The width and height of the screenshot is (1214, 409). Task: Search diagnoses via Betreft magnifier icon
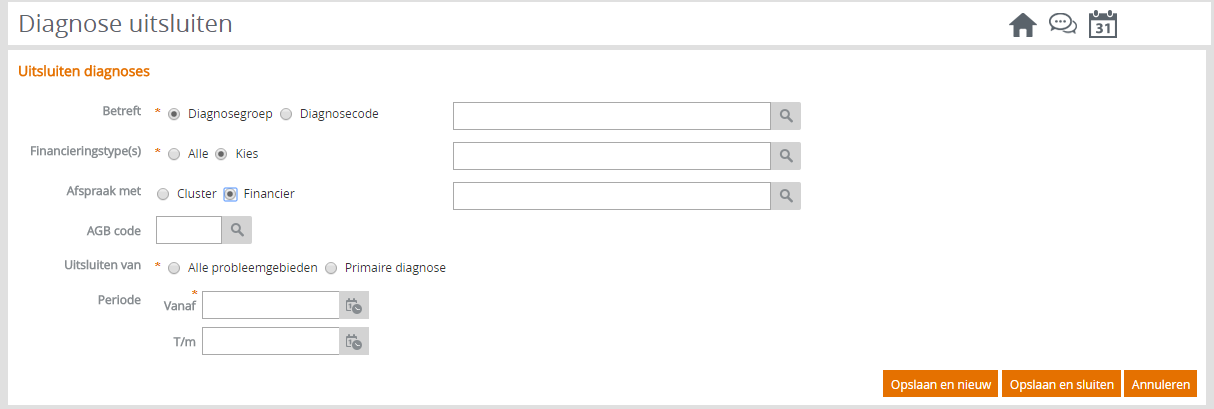[786, 116]
